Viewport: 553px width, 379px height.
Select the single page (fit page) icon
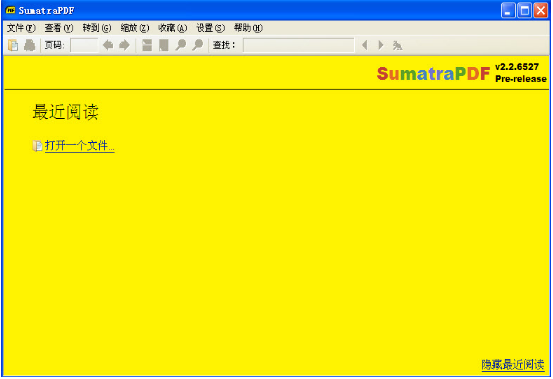164,45
